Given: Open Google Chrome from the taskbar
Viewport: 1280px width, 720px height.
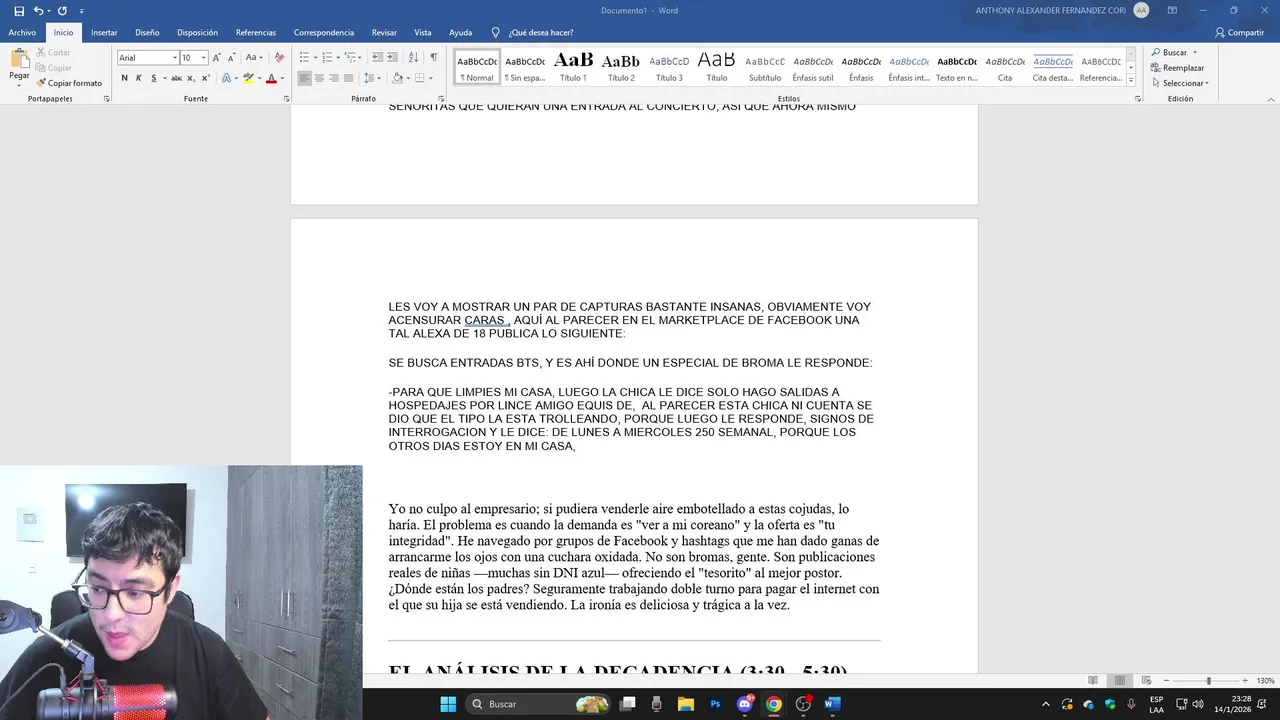Looking at the screenshot, I should coord(774,704).
